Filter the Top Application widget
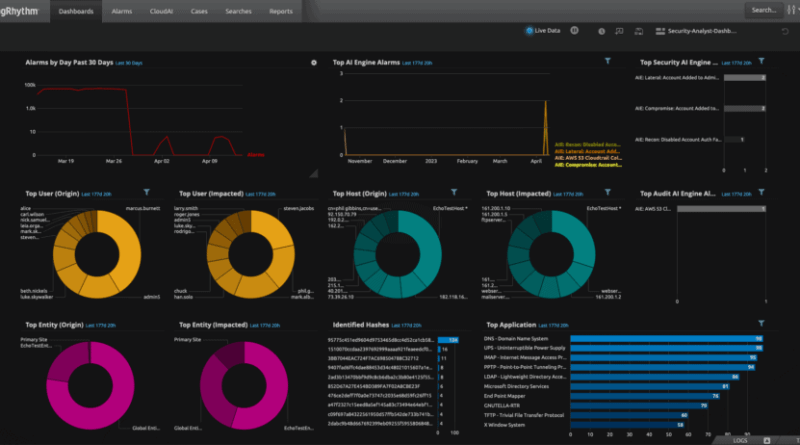This screenshot has height=445, width=800. tap(761, 324)
